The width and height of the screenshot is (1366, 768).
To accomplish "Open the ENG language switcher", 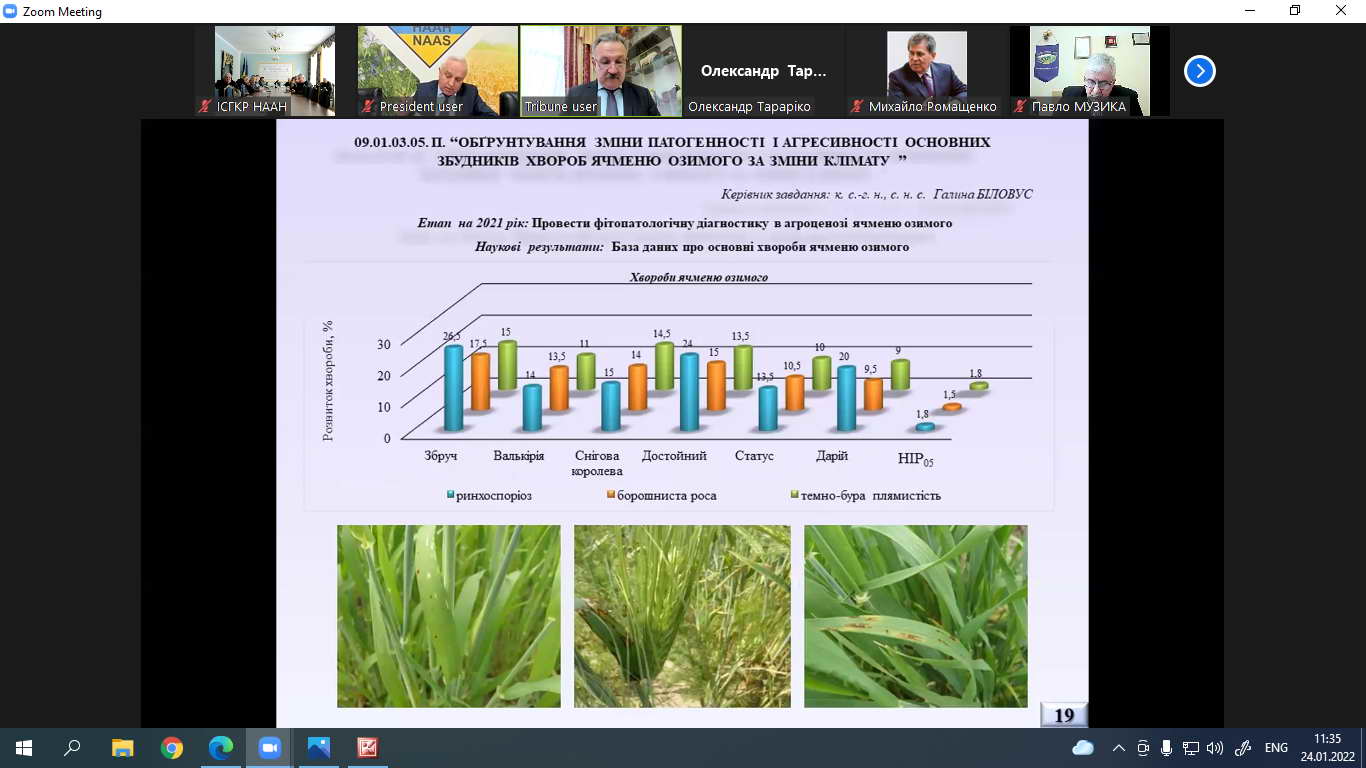I will [x=1276, y=748].
